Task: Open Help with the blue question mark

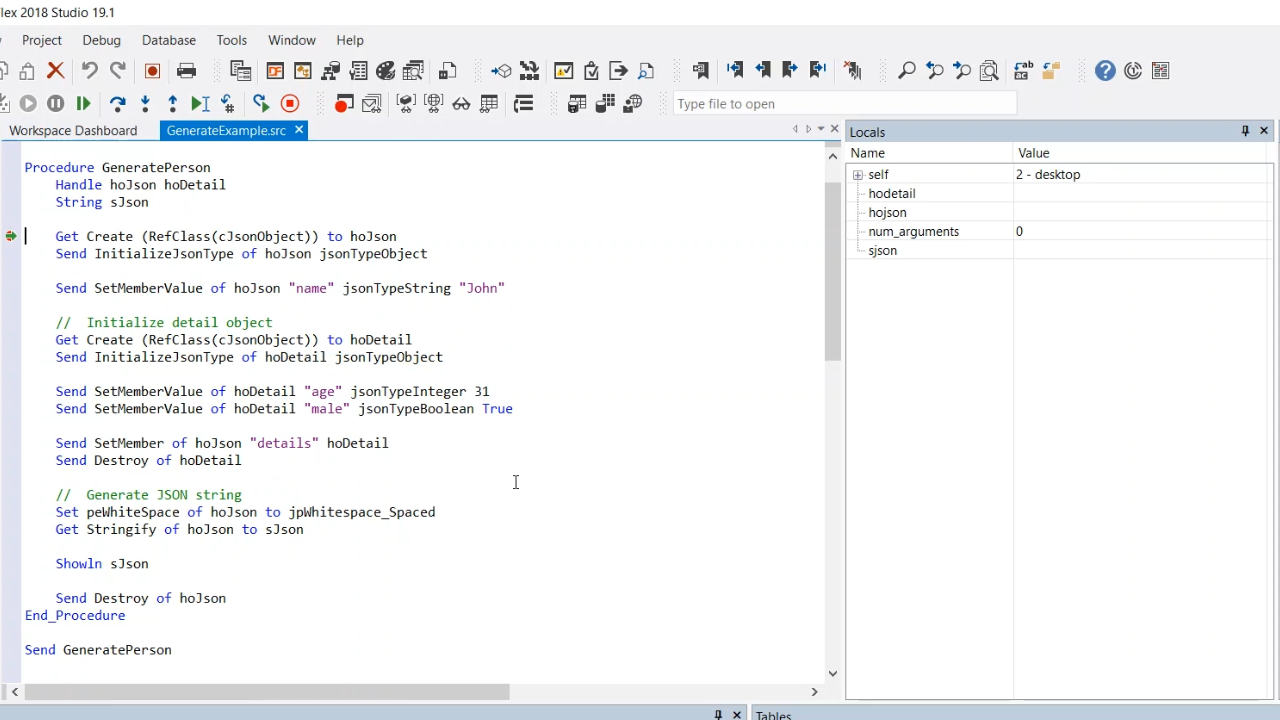Action: pyautogui.click(x=1105, y=71)
